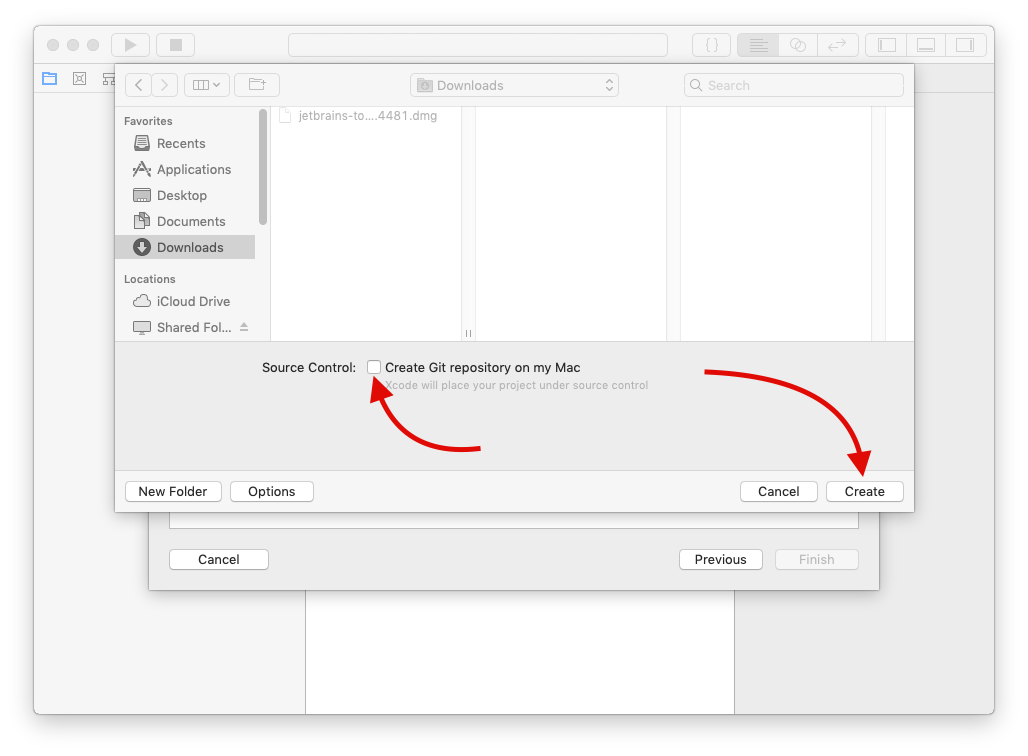Click the Stop button in Xcode toolbar
Image resolution: width=1028 pixels, height=756 pixels.
pyautogui.click(x=176, y=45)
